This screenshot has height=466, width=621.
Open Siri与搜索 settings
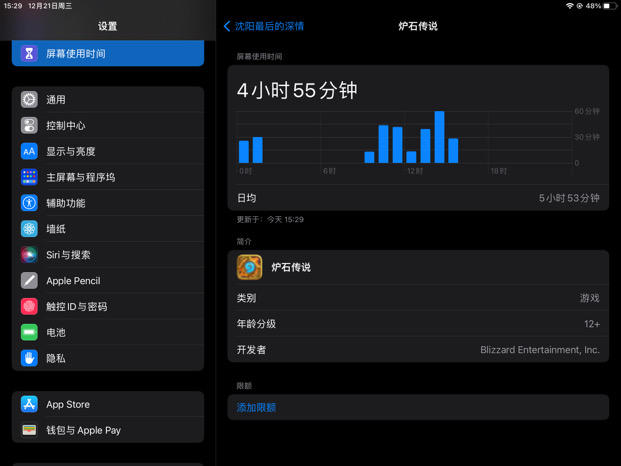[108, 255]
